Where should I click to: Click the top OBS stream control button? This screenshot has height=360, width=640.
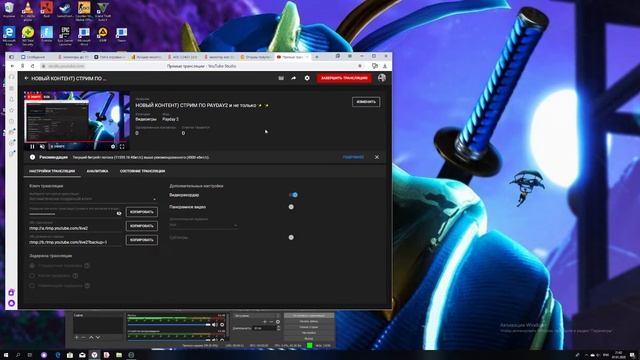(309, 316)
